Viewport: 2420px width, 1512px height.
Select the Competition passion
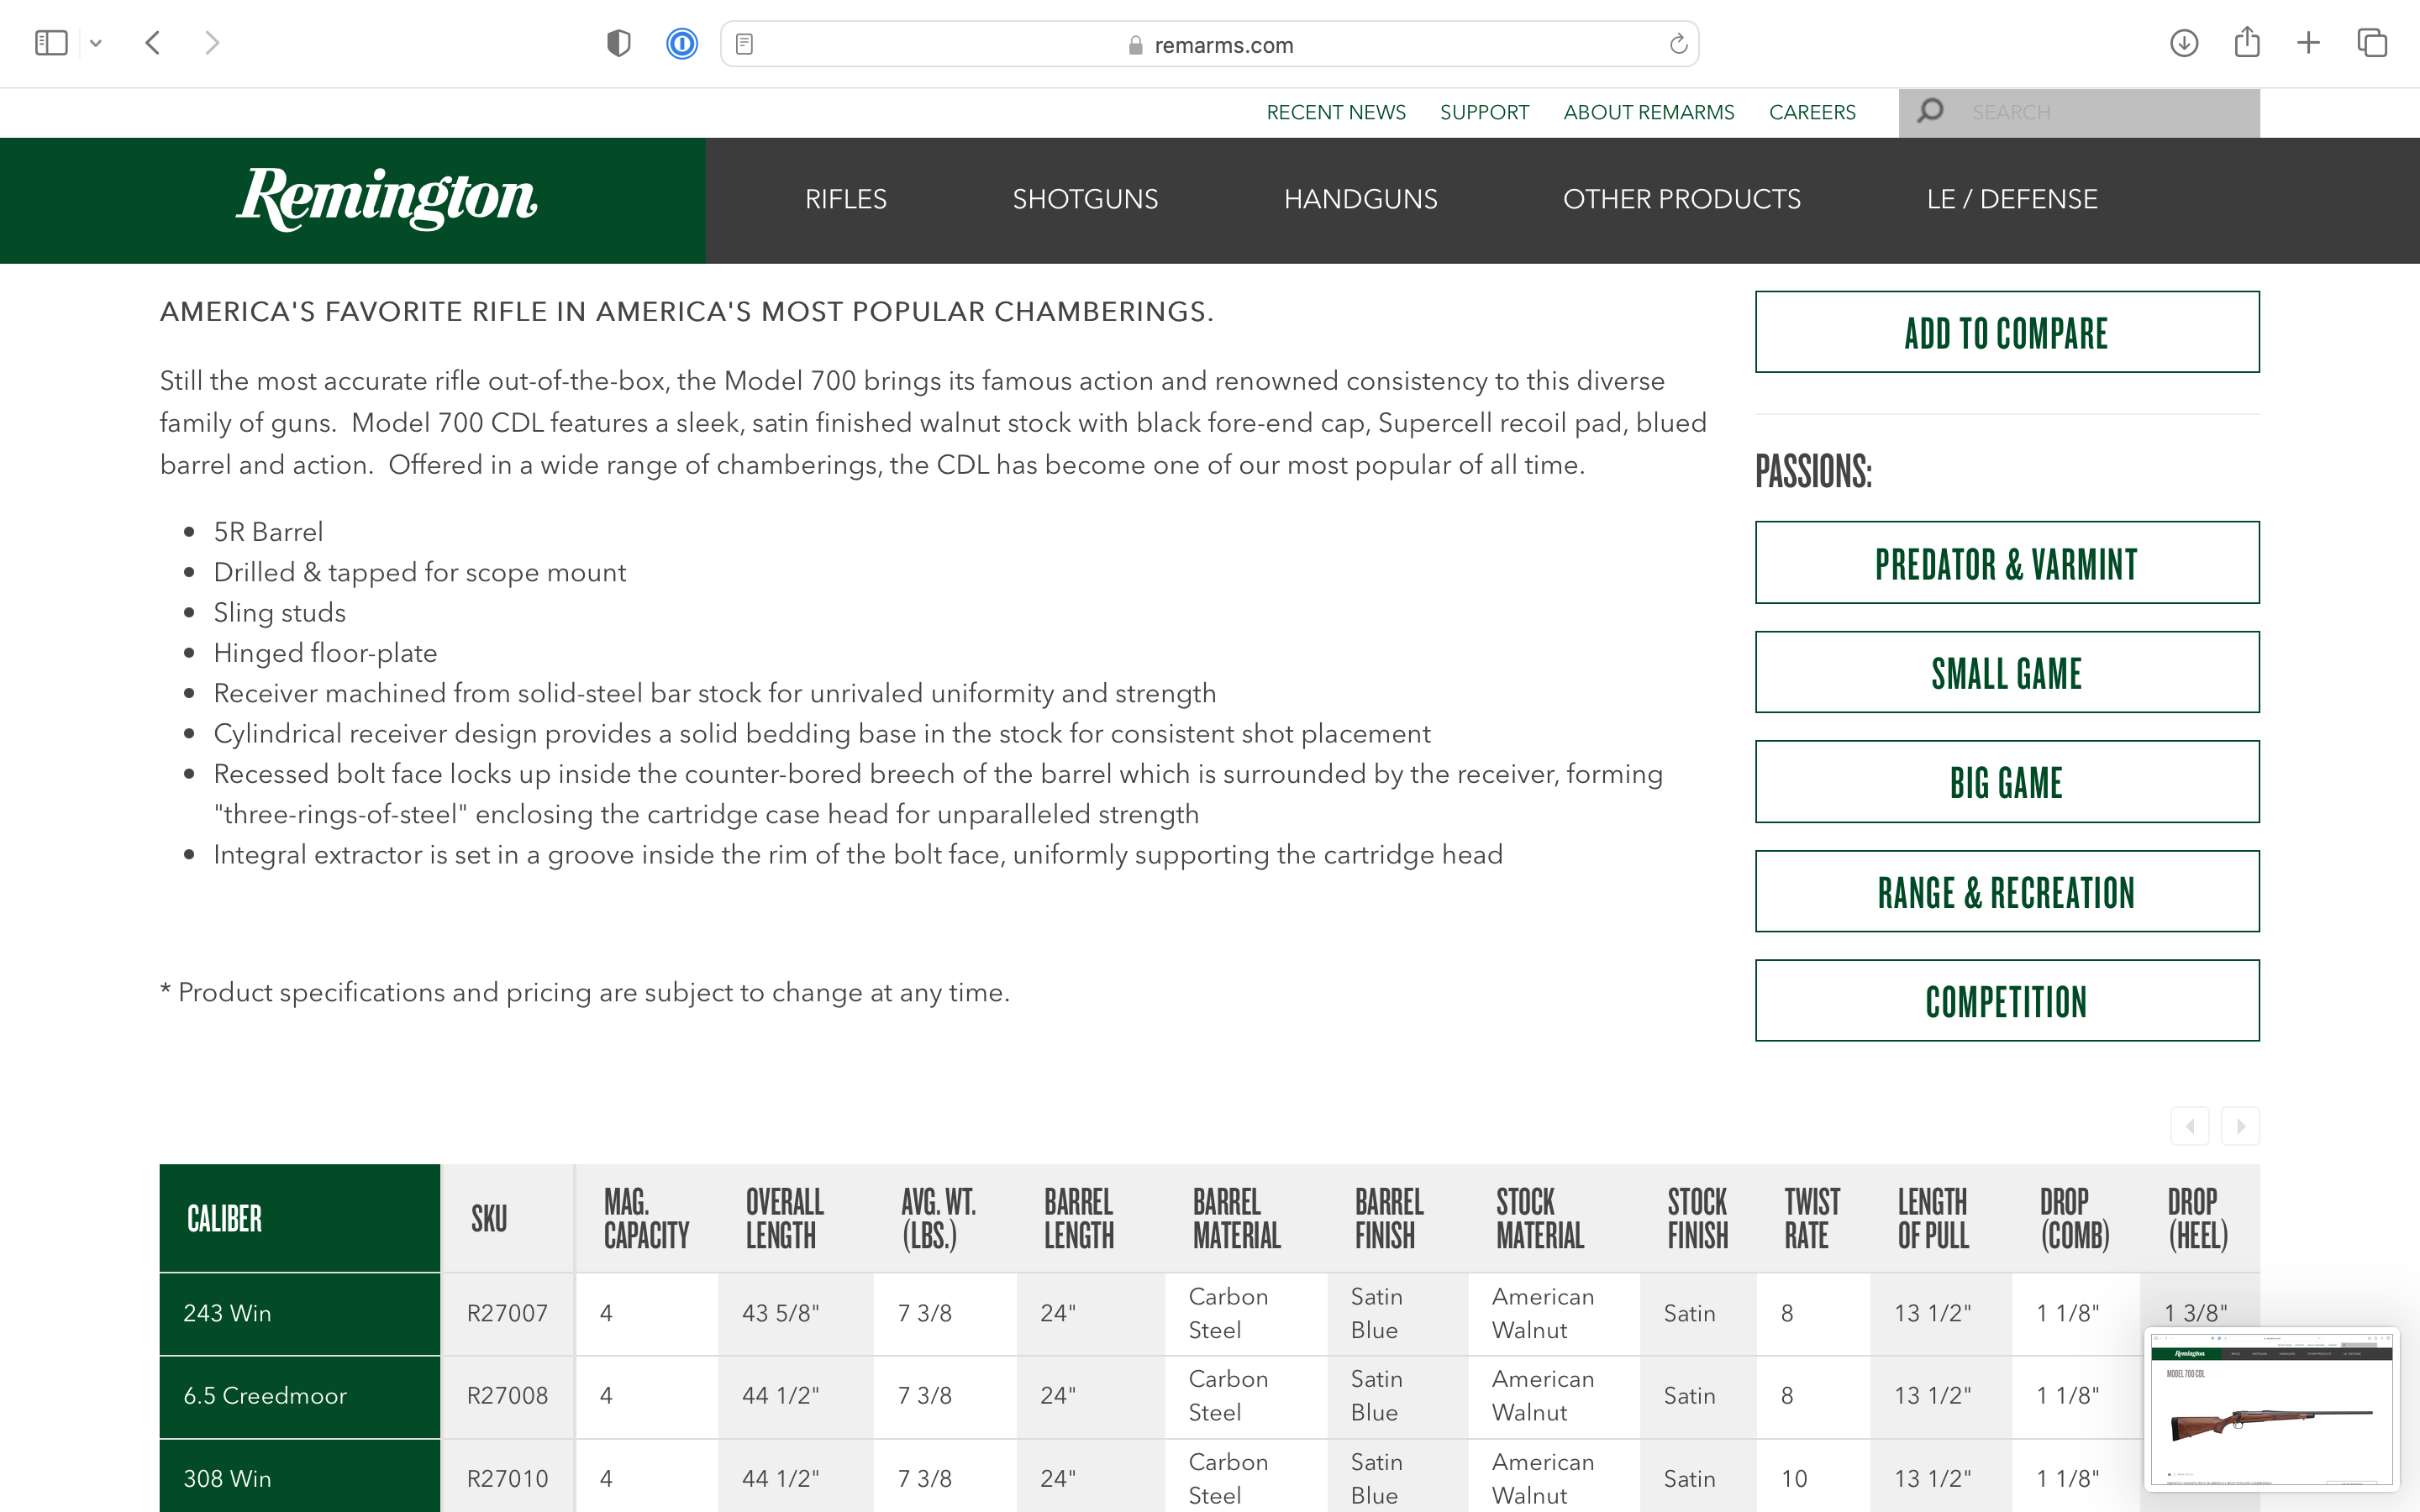coord(2007,1001)
